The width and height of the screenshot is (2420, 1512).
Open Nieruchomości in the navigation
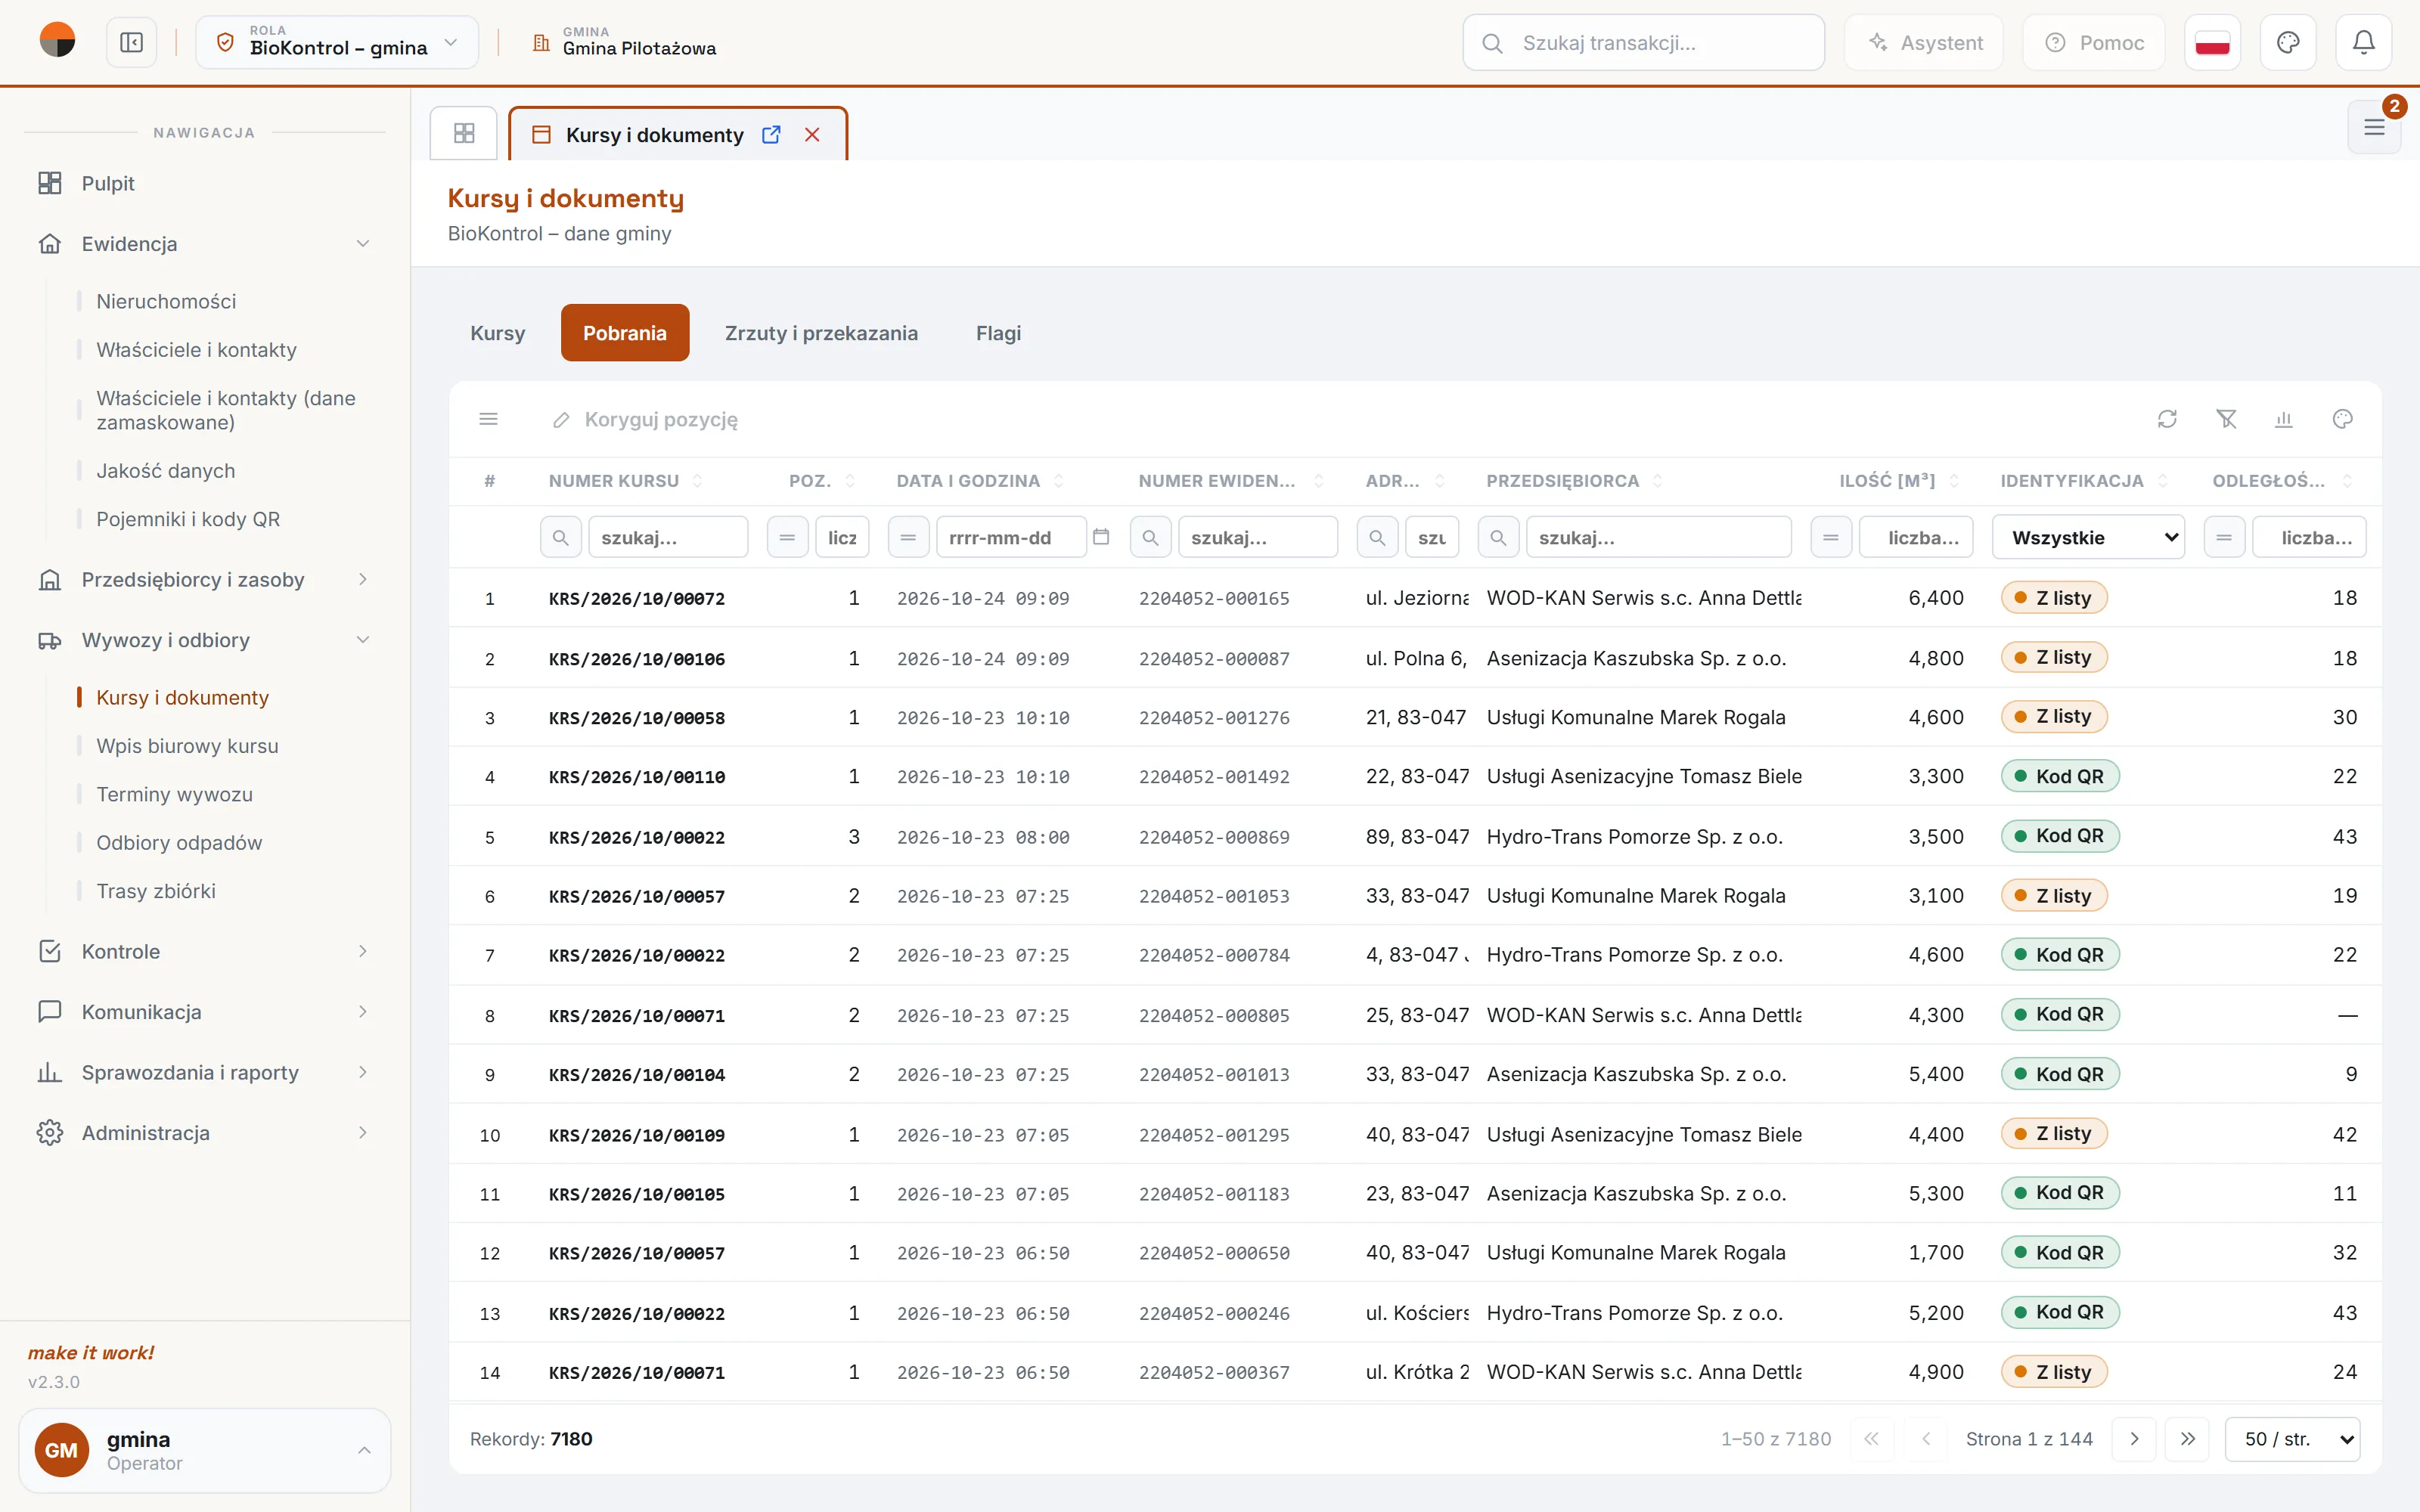(166, 301)
